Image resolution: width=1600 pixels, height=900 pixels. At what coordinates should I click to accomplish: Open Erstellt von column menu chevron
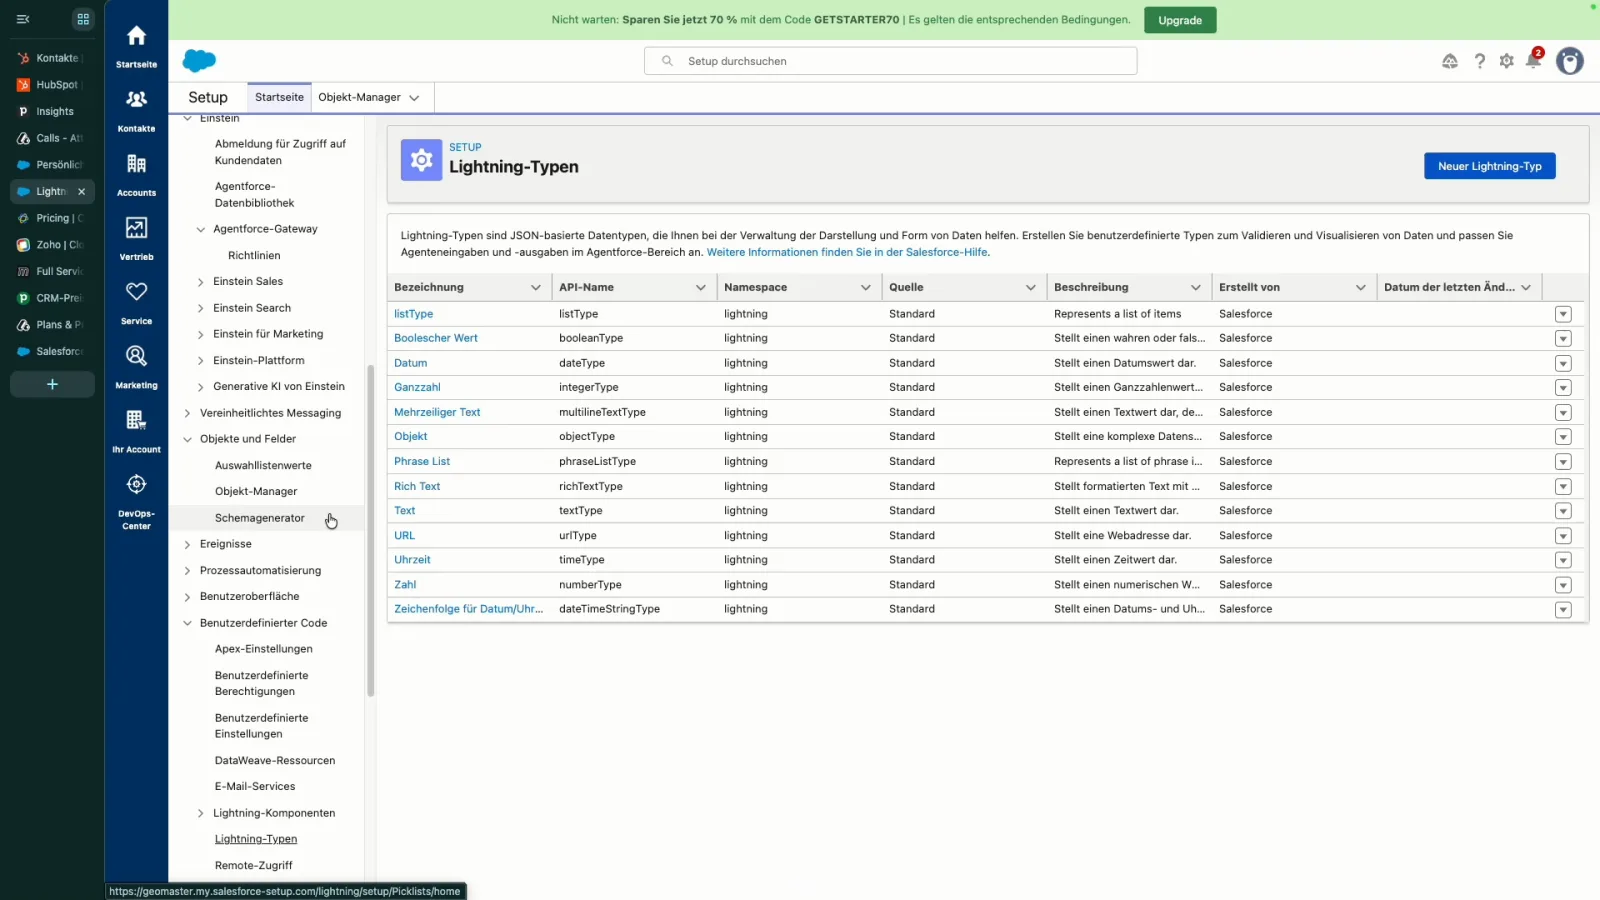pyautogui.click(x=1360, y=288)
